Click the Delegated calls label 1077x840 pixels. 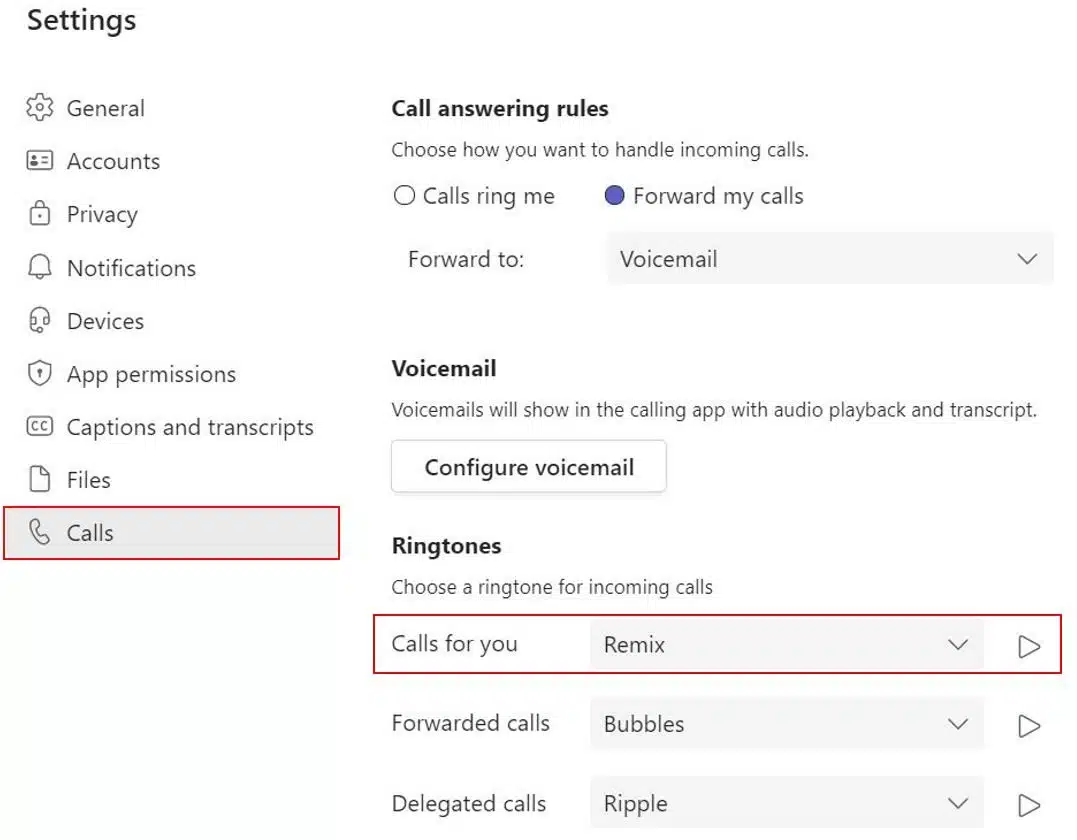click(x=468, y=804)
